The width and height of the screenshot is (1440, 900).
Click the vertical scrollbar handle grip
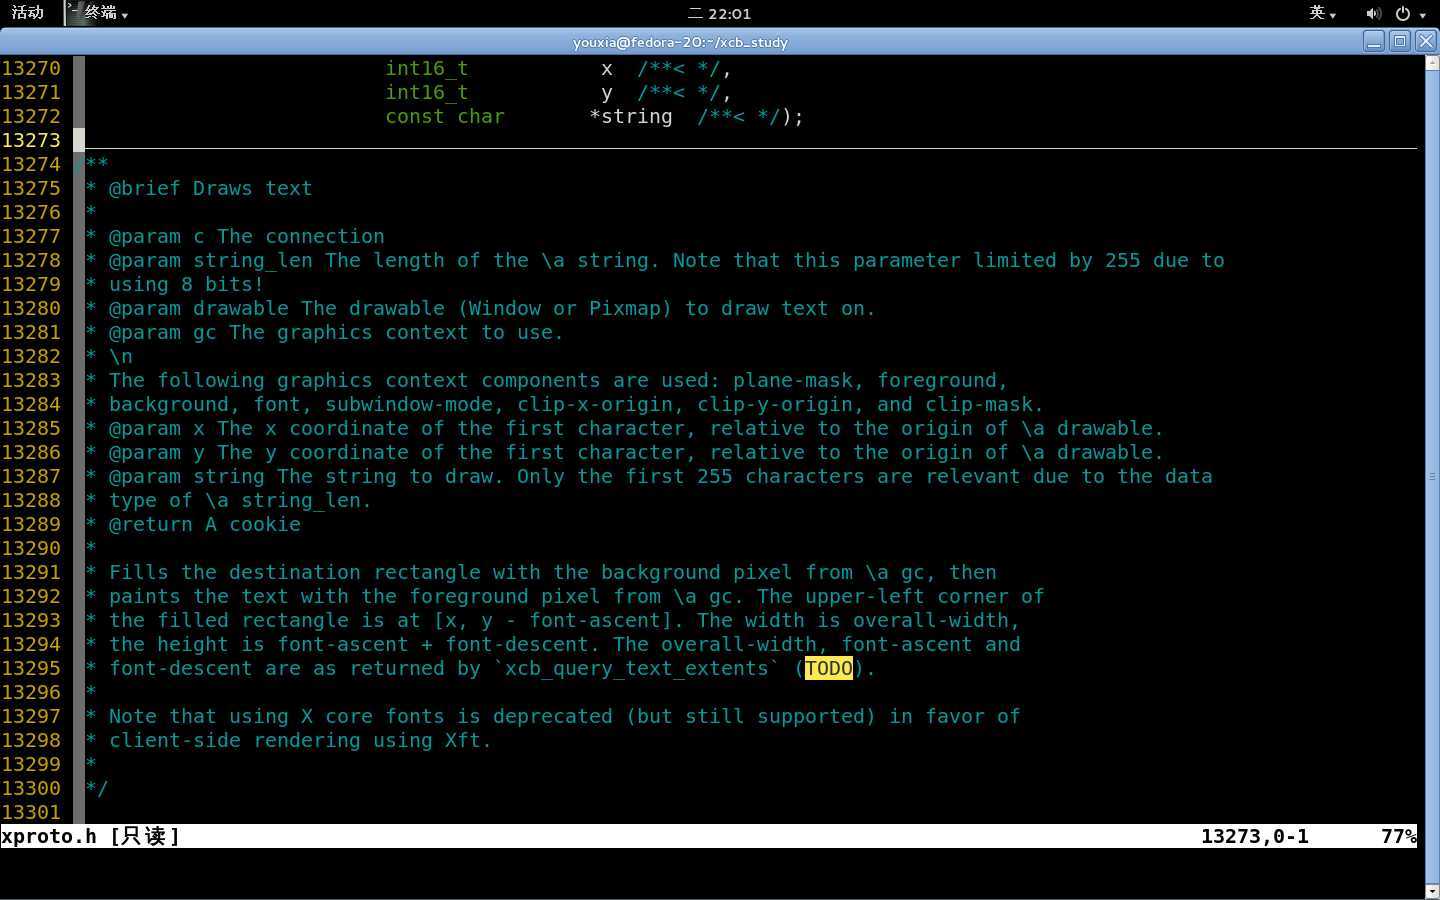1432,476
